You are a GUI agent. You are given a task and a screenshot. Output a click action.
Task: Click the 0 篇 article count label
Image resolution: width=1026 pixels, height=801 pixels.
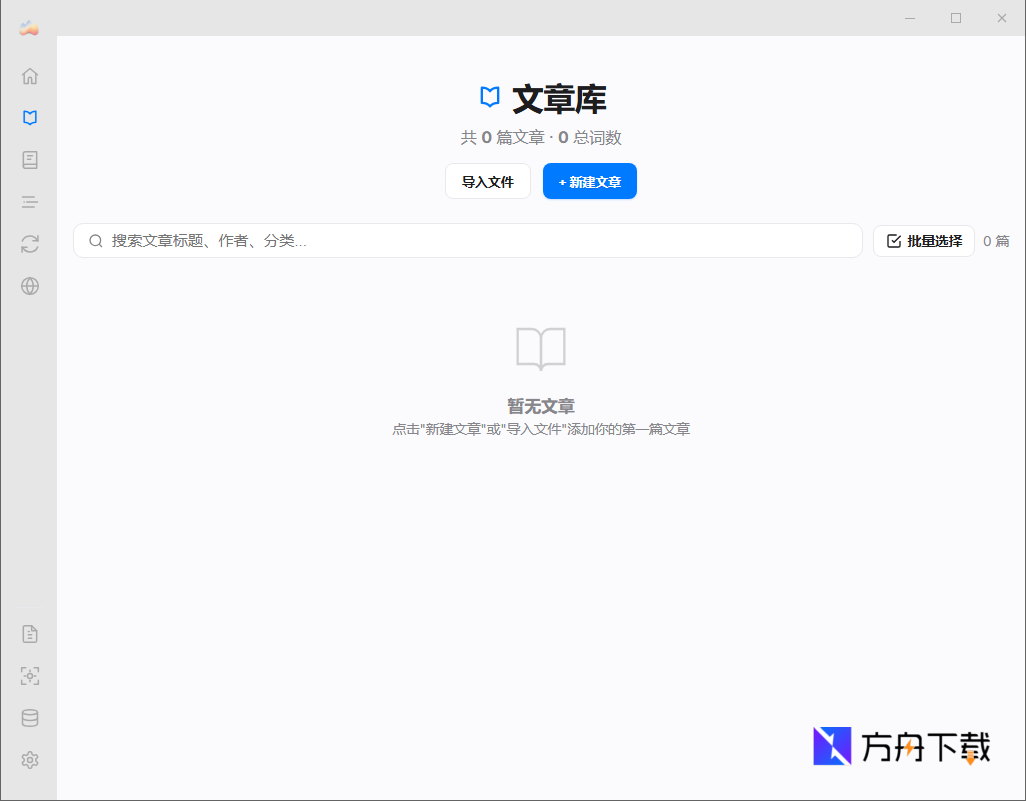tap(997, 240)
